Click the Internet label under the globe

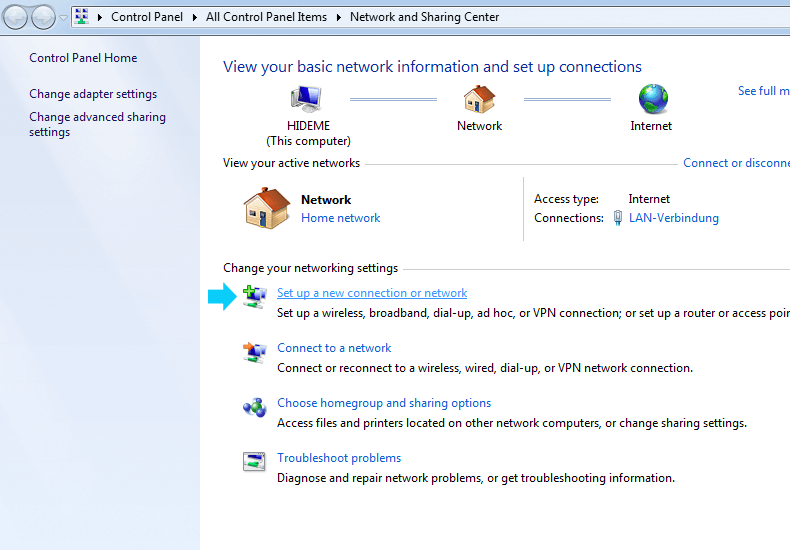point(651,126)
